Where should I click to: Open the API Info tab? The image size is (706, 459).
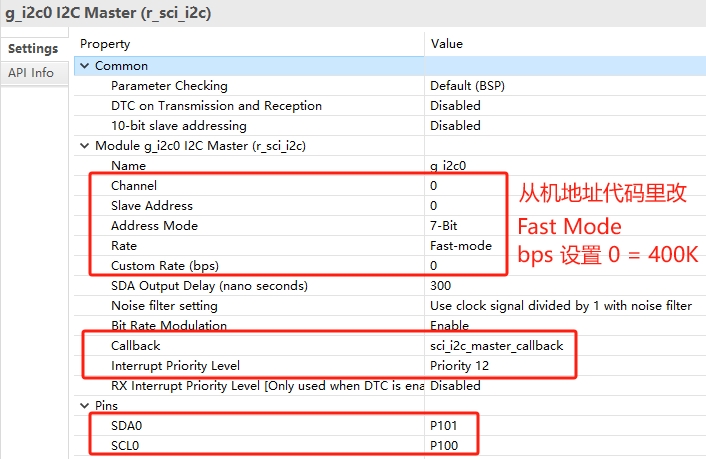pos(31,73)
